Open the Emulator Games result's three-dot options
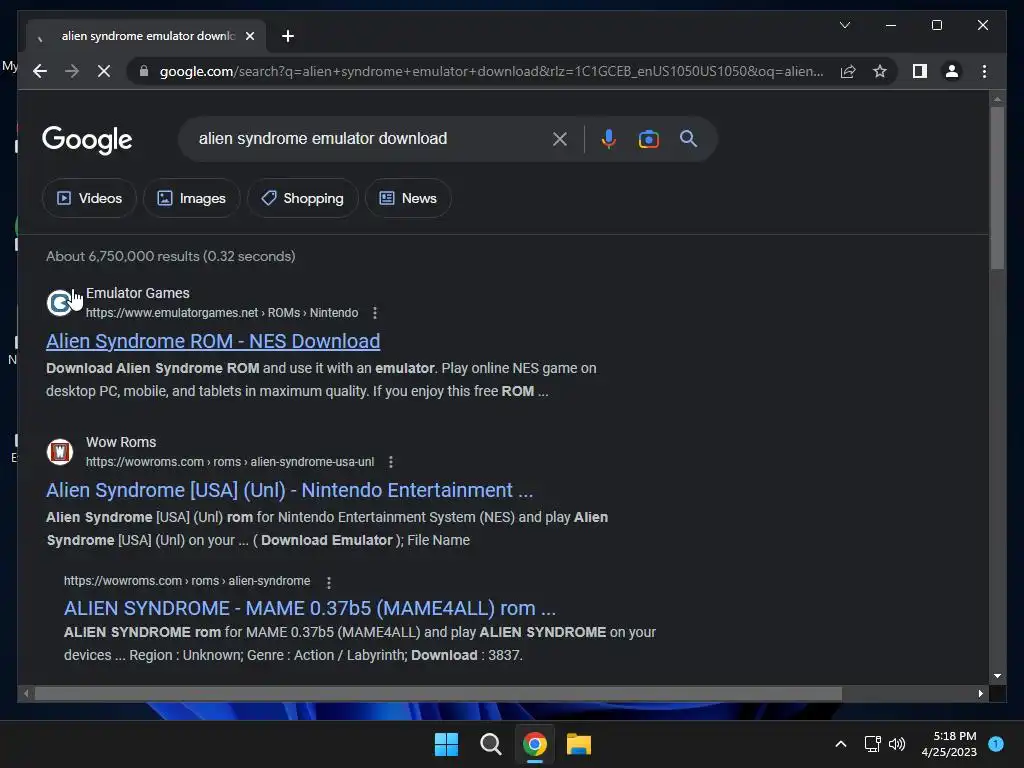This screenshot has height=768, width=1024. [375, 313]
